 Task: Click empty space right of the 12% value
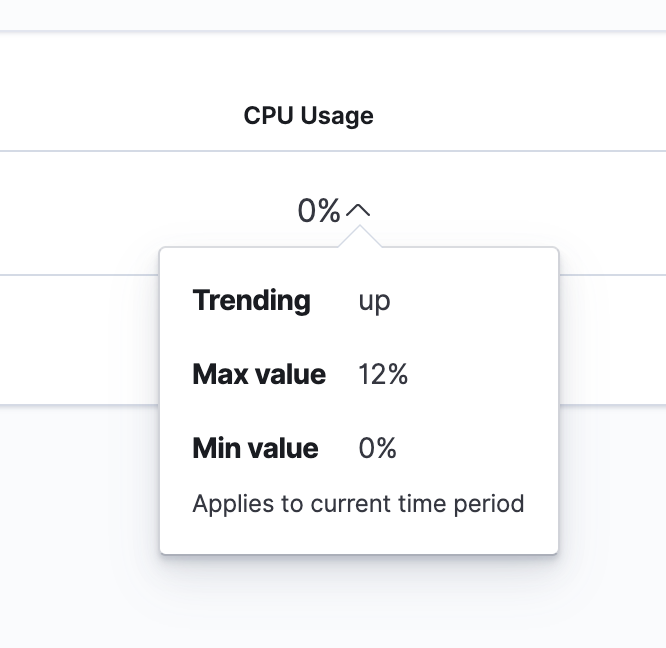480,375
